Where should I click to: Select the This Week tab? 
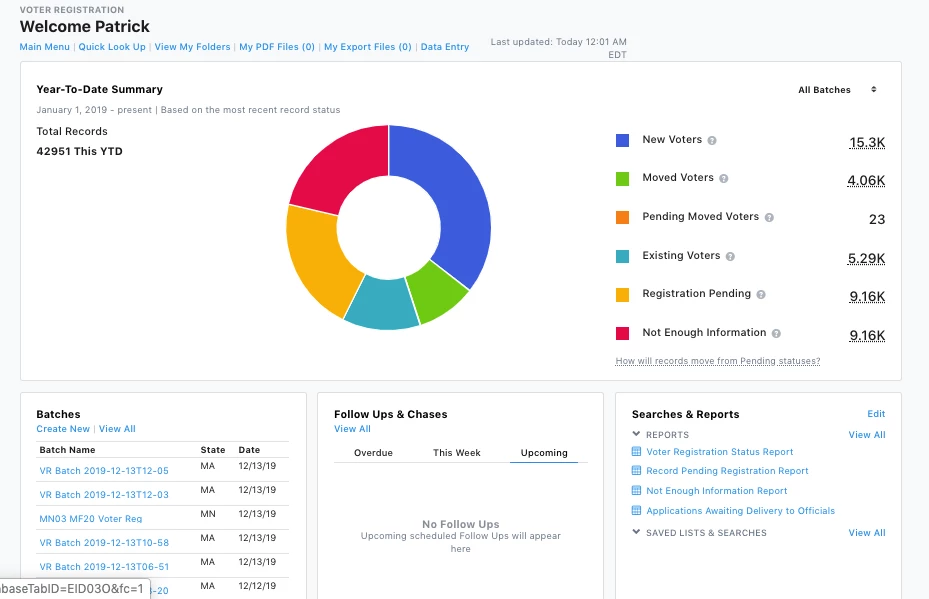(457, 453)
